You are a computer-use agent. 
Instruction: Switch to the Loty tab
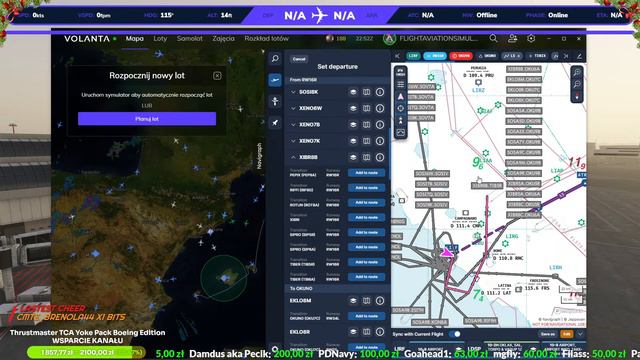pos(160,38)
